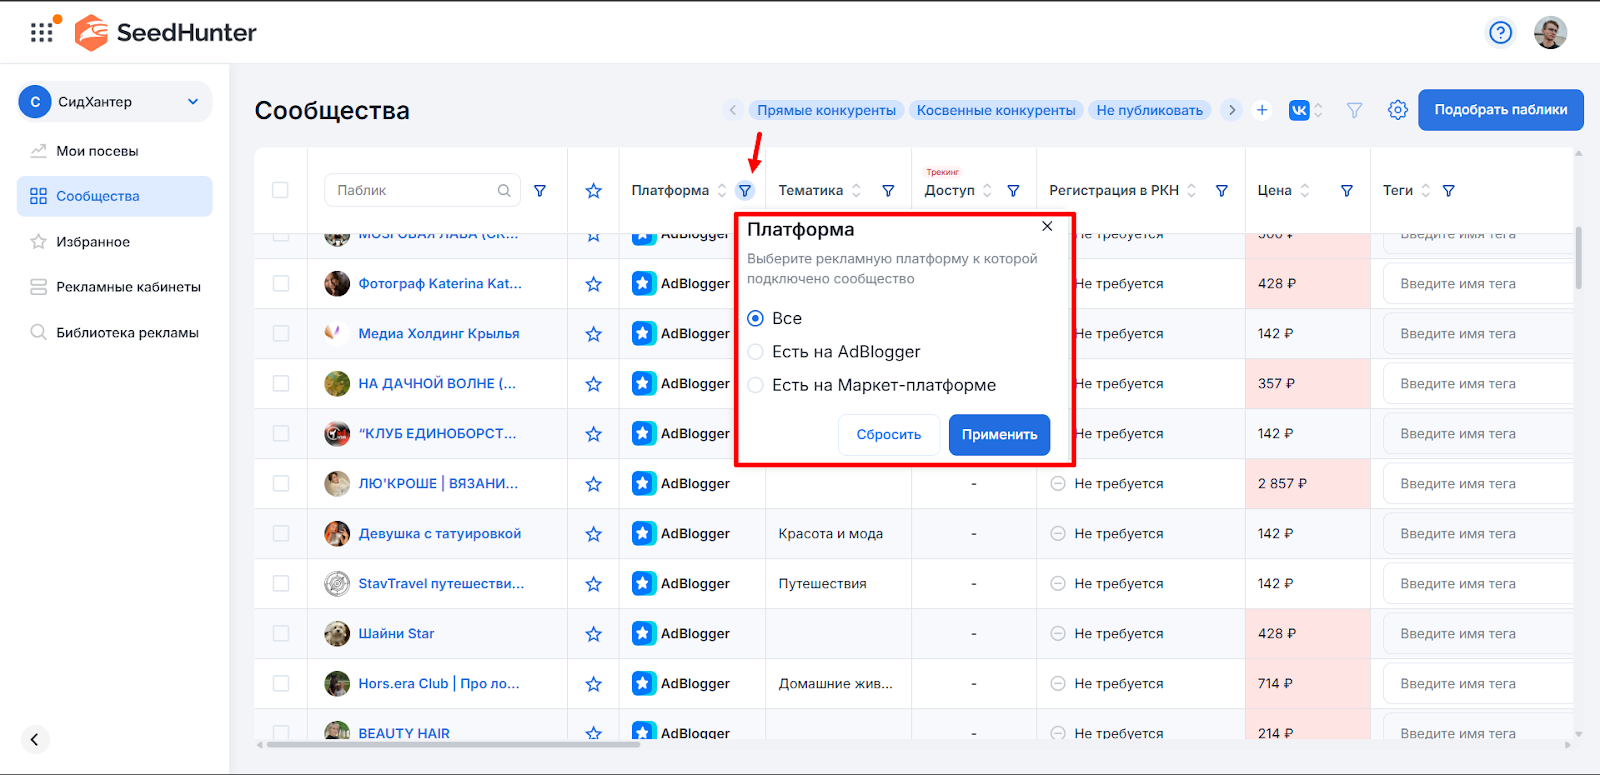Expand the СидХантер account dropdown

(193, 102)
